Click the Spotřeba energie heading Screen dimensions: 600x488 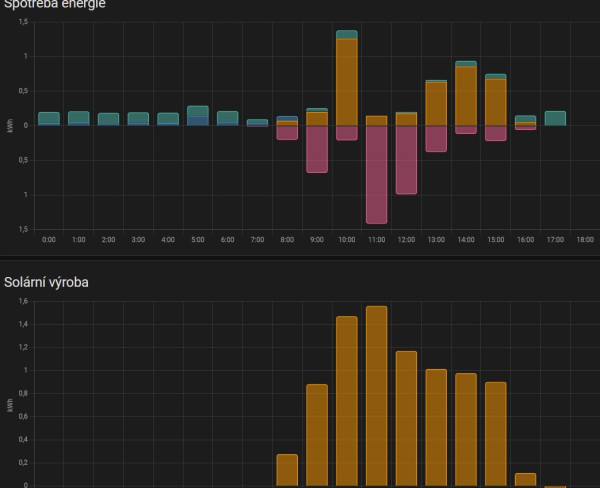tap(55, 4)
